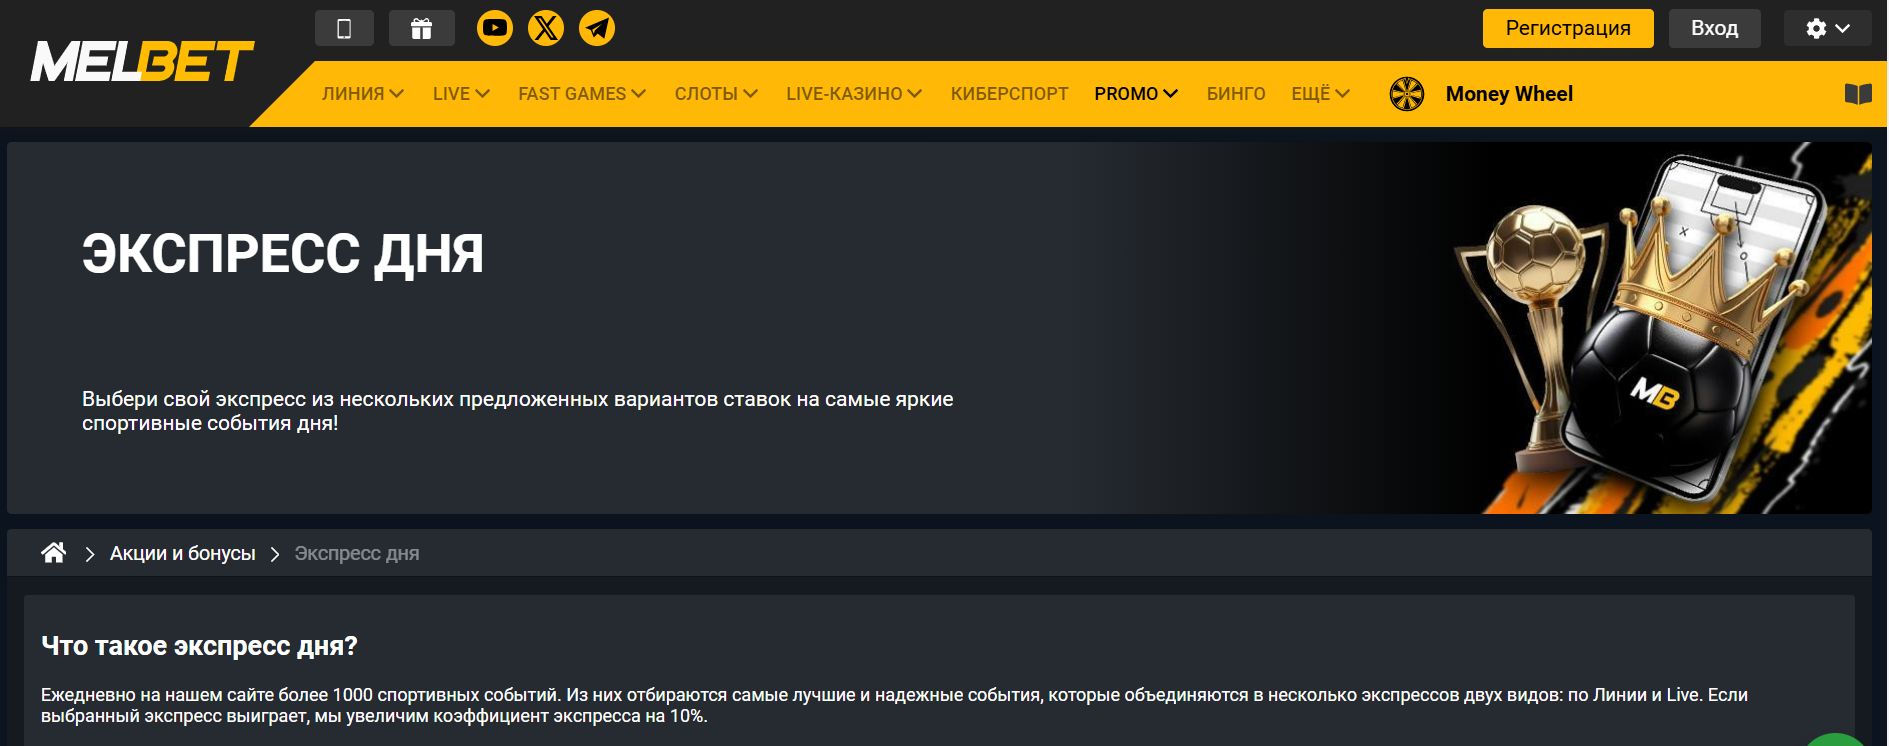
Task: Click the MELBET logo
Action: pyautogui.click(x=142, y=62)
